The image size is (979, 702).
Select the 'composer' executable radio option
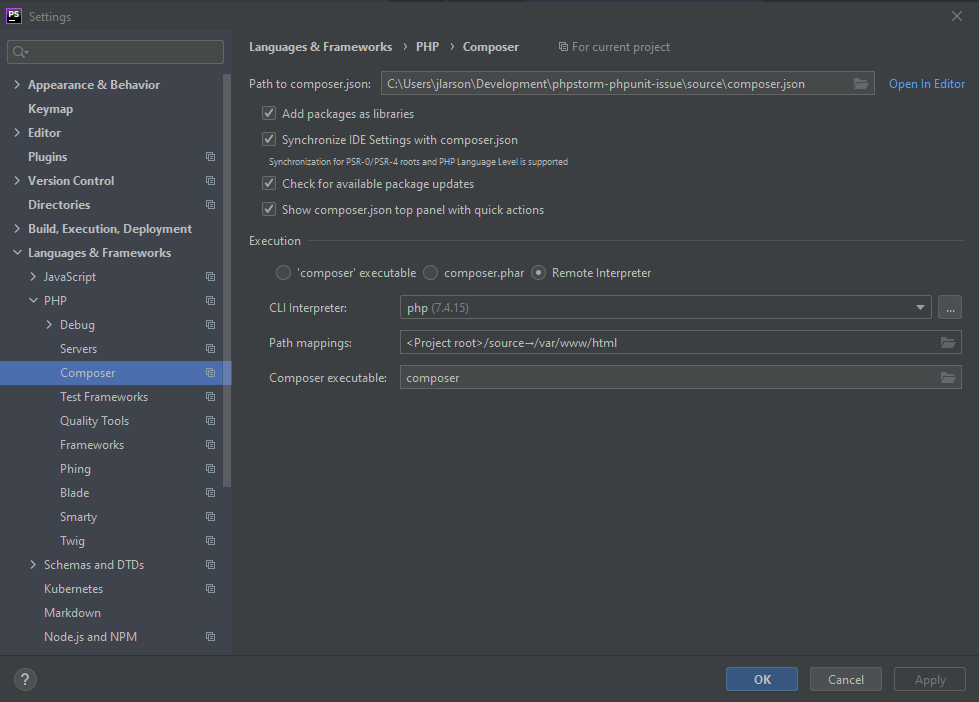(283, 273)
